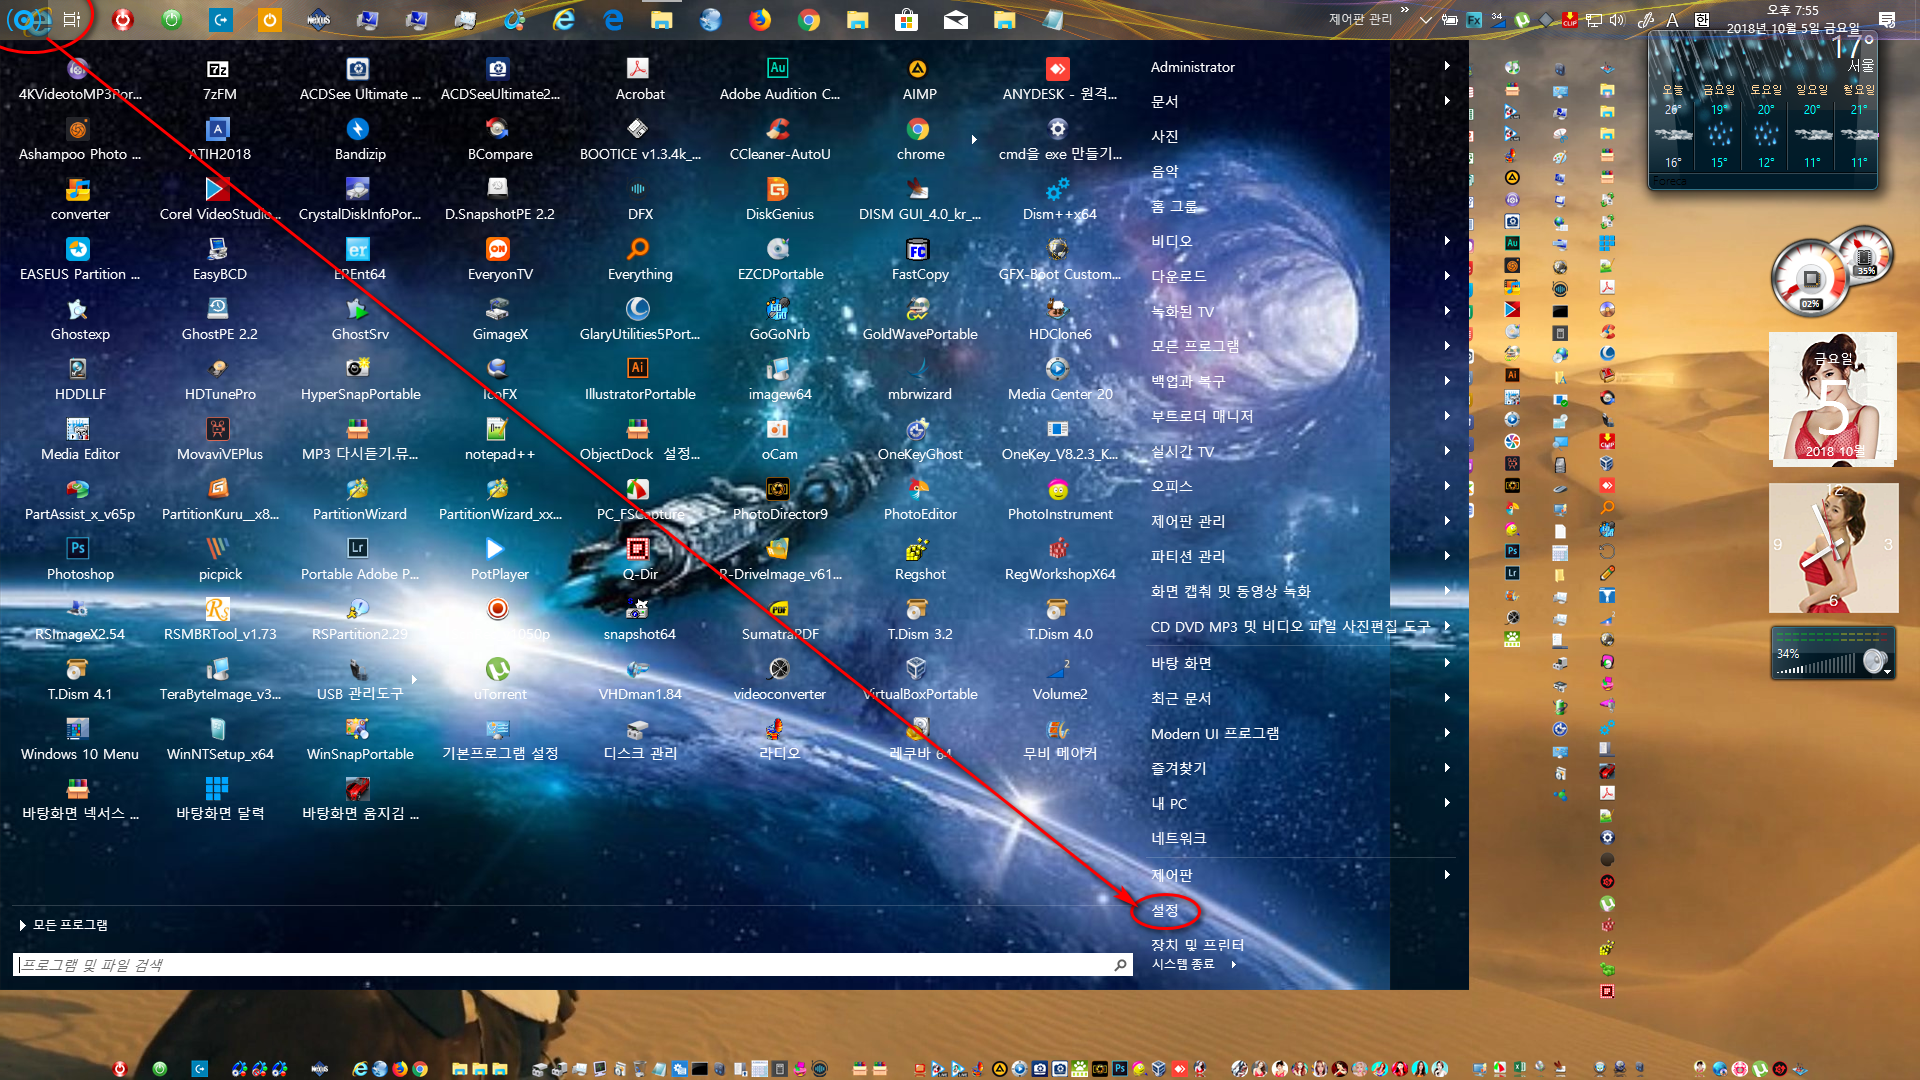Expand the 문서 submenu arrow
The image size is (1920, 1080).
(x=1446, y=101)
